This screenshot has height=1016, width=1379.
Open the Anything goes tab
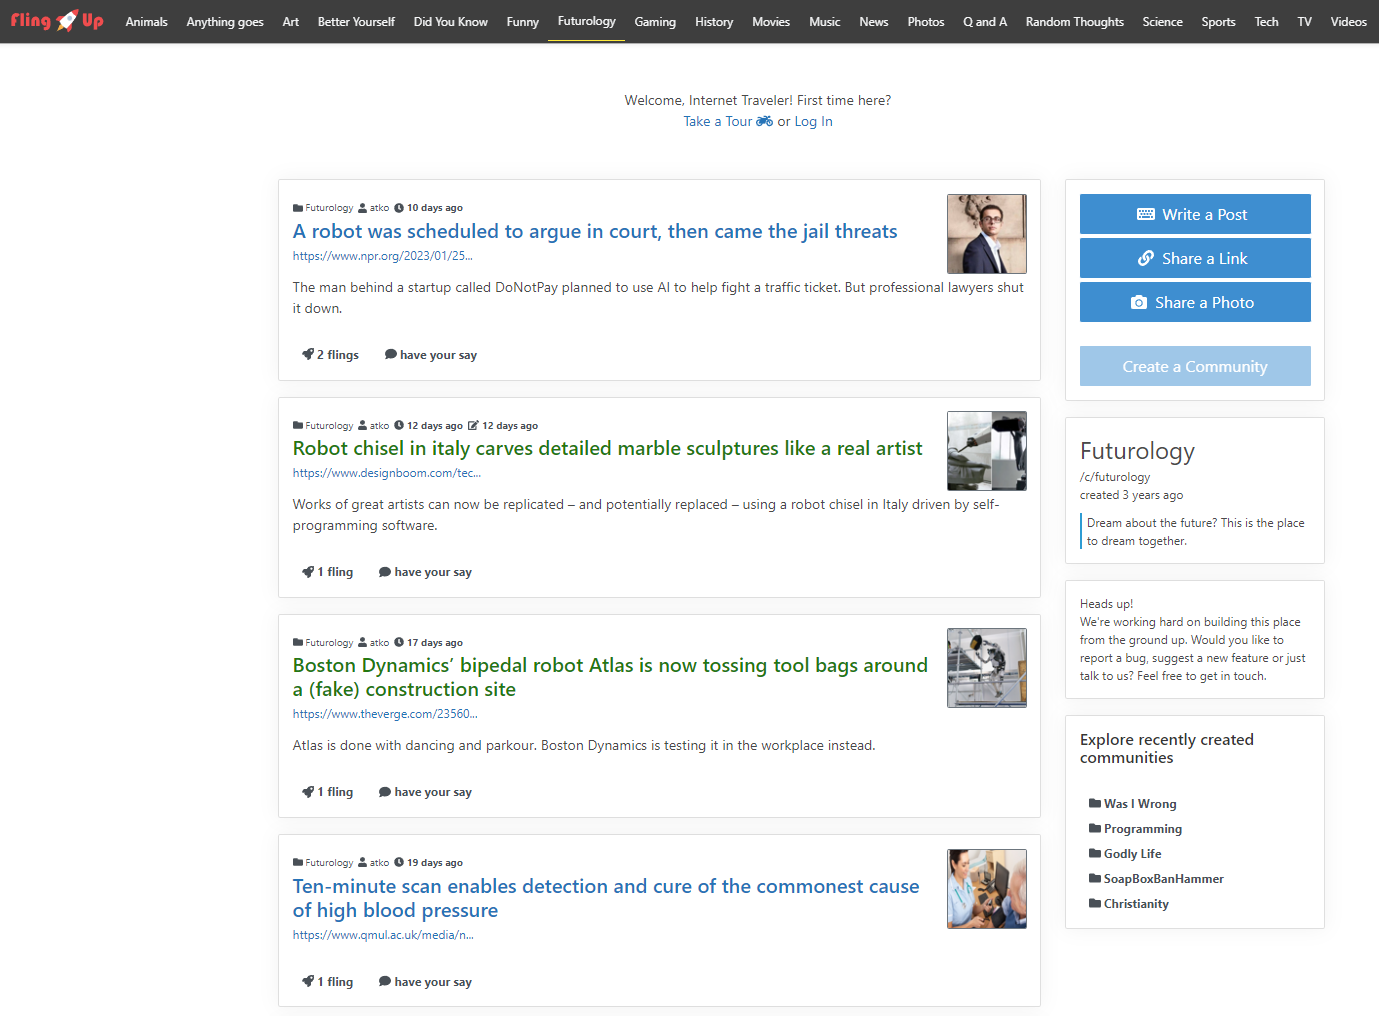point(225,21)
